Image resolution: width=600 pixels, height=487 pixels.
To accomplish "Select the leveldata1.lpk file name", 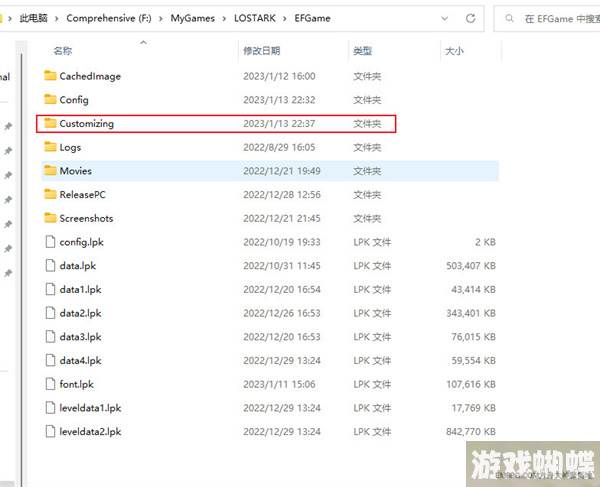I will click(90, 408).
